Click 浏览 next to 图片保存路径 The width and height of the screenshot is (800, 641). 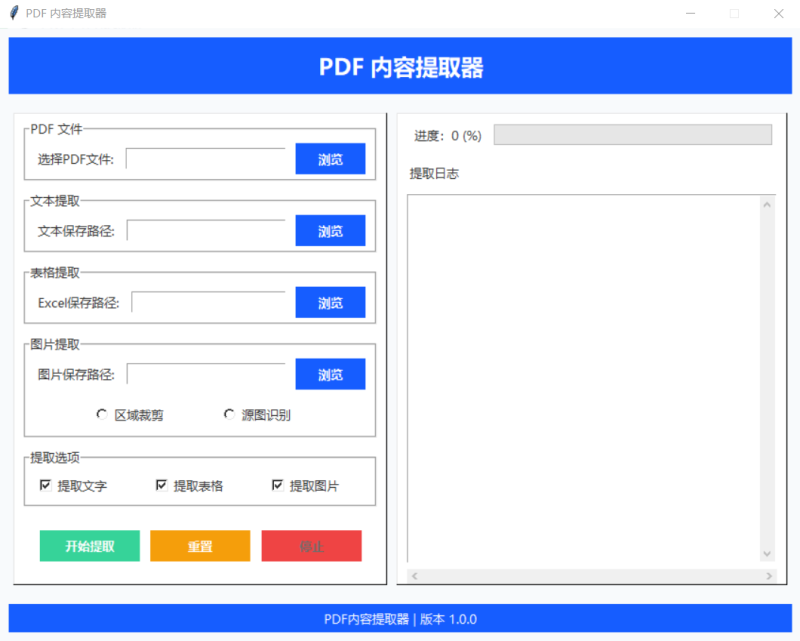pos(330,374)
